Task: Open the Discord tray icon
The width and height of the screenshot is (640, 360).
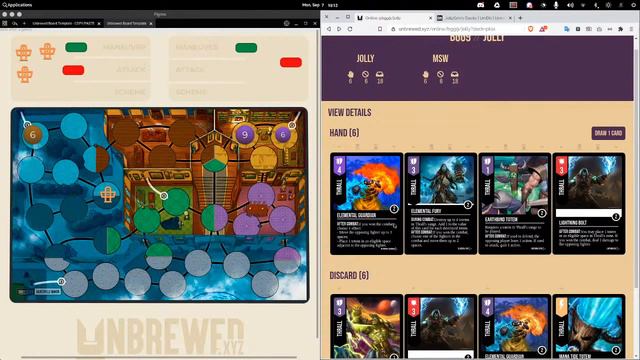Action: 481,5
